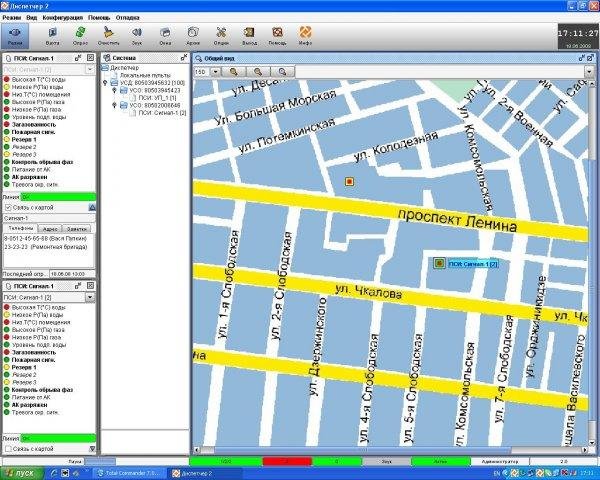
Task: Open the Конфигурация menu
Action: [x=63, y=19]
